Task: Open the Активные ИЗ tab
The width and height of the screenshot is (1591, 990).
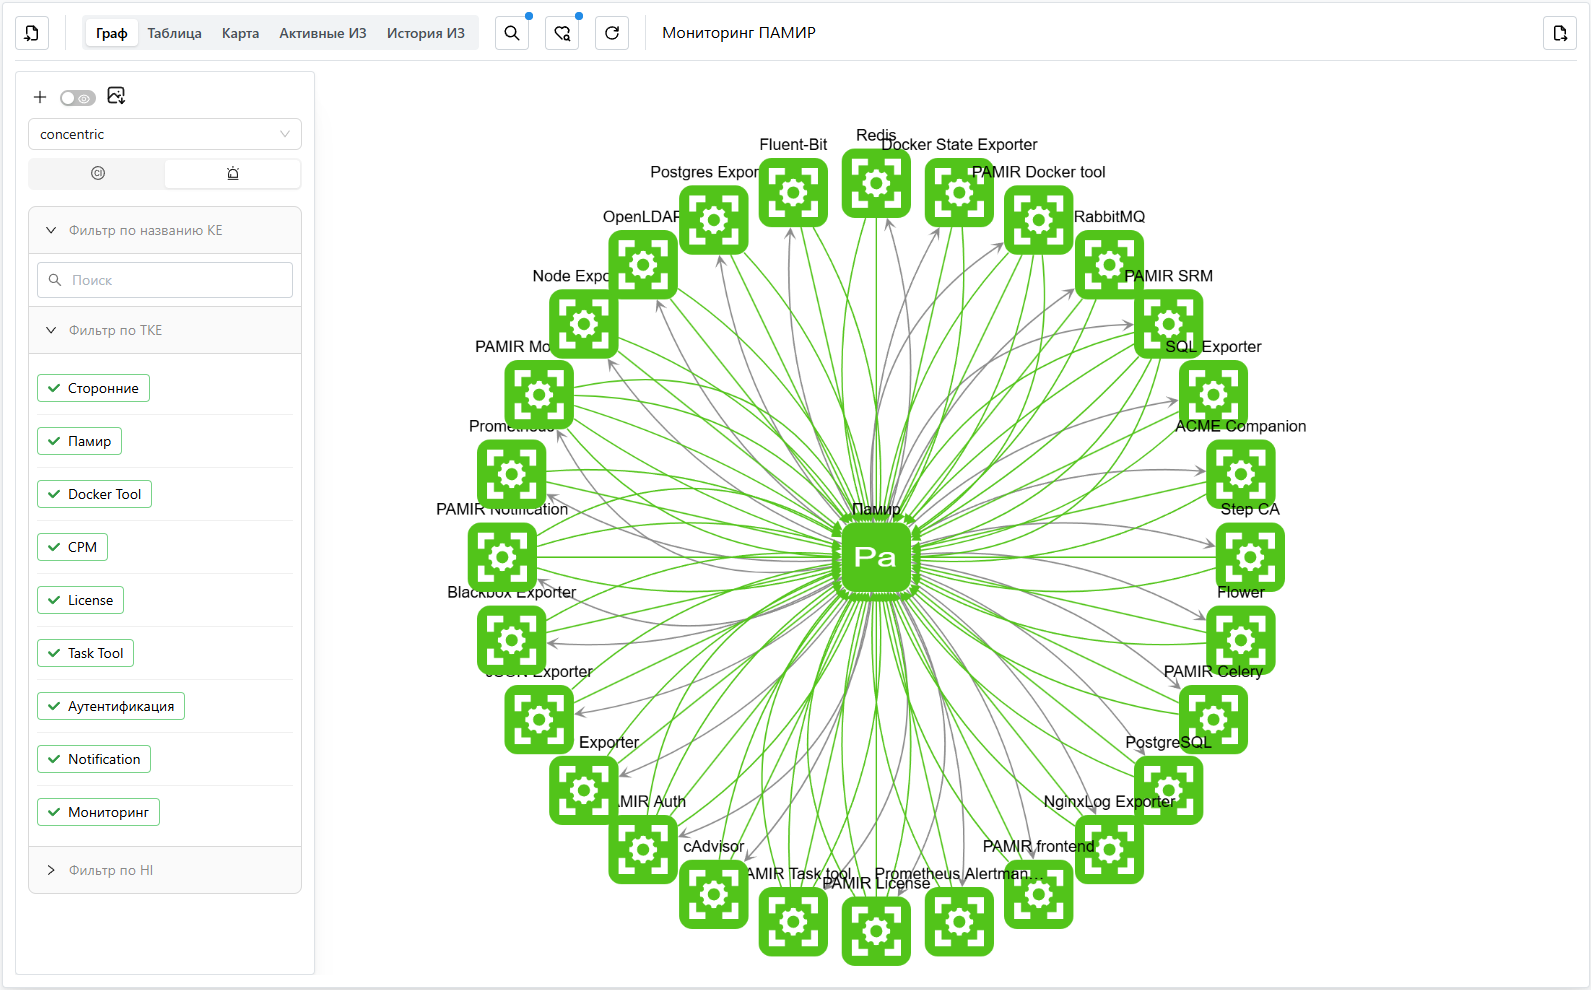Action: (x=323, y=33)
